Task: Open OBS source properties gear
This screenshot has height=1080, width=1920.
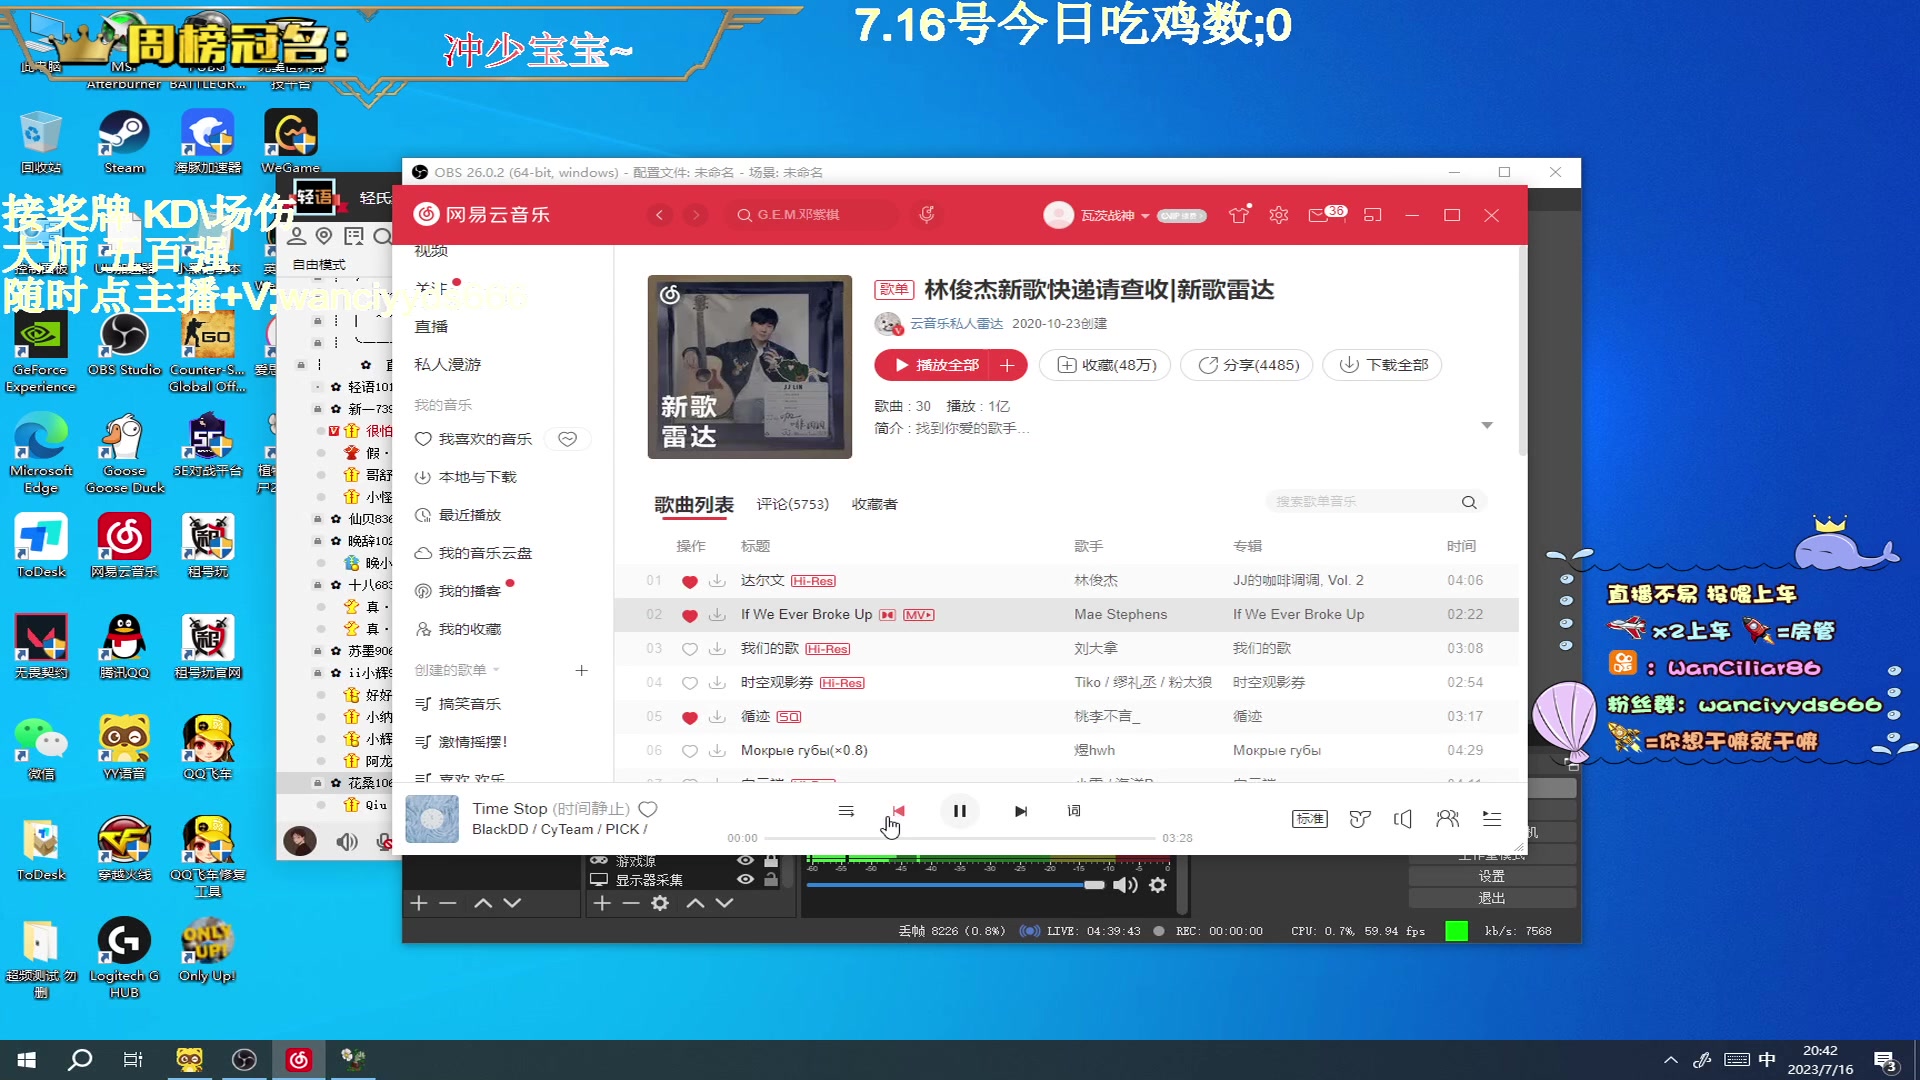Action: [x=660, y=903]
